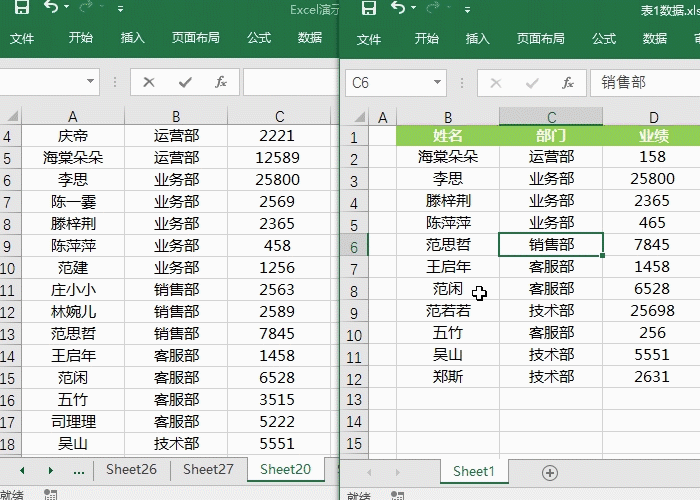This screenshot has width=700, height=500.
Task: Click the ... more sheets button
Action: point(78,469)
